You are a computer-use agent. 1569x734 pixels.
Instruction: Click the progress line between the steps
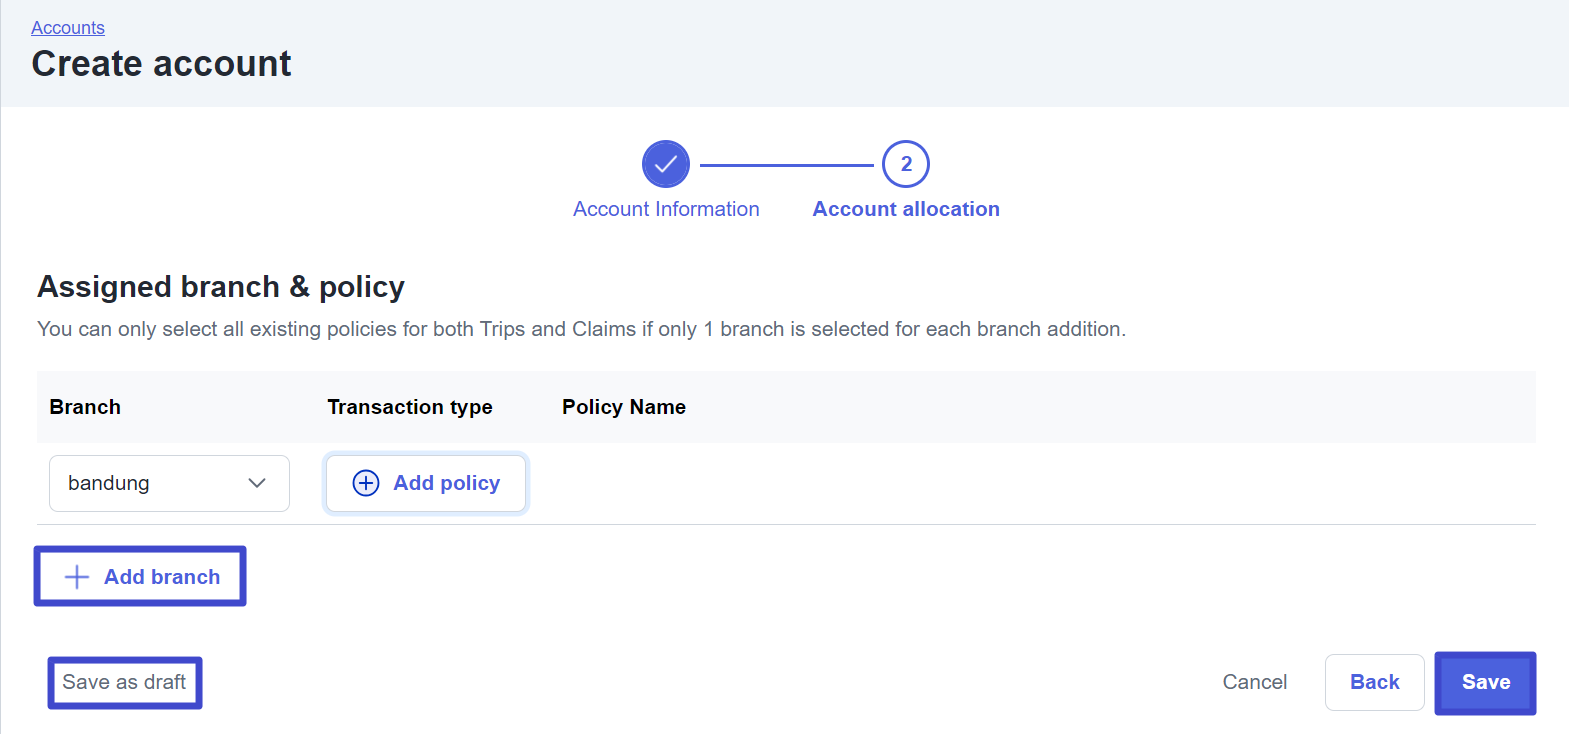pyautogui.click(x=786, y=165)
